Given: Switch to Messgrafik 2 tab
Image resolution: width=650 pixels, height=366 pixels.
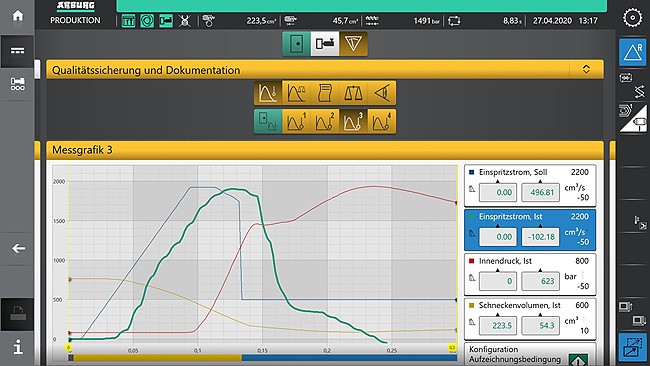Looking at the screenshot, I should coord(325,121).
